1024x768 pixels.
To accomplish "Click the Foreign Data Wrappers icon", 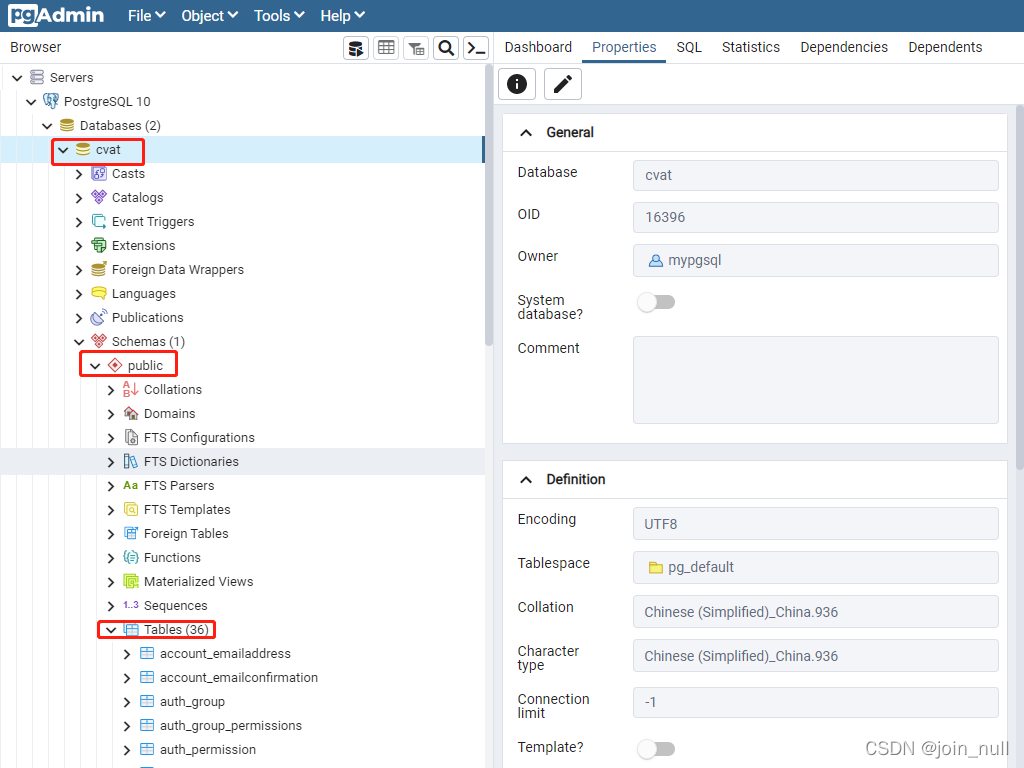I will (99, 270).
